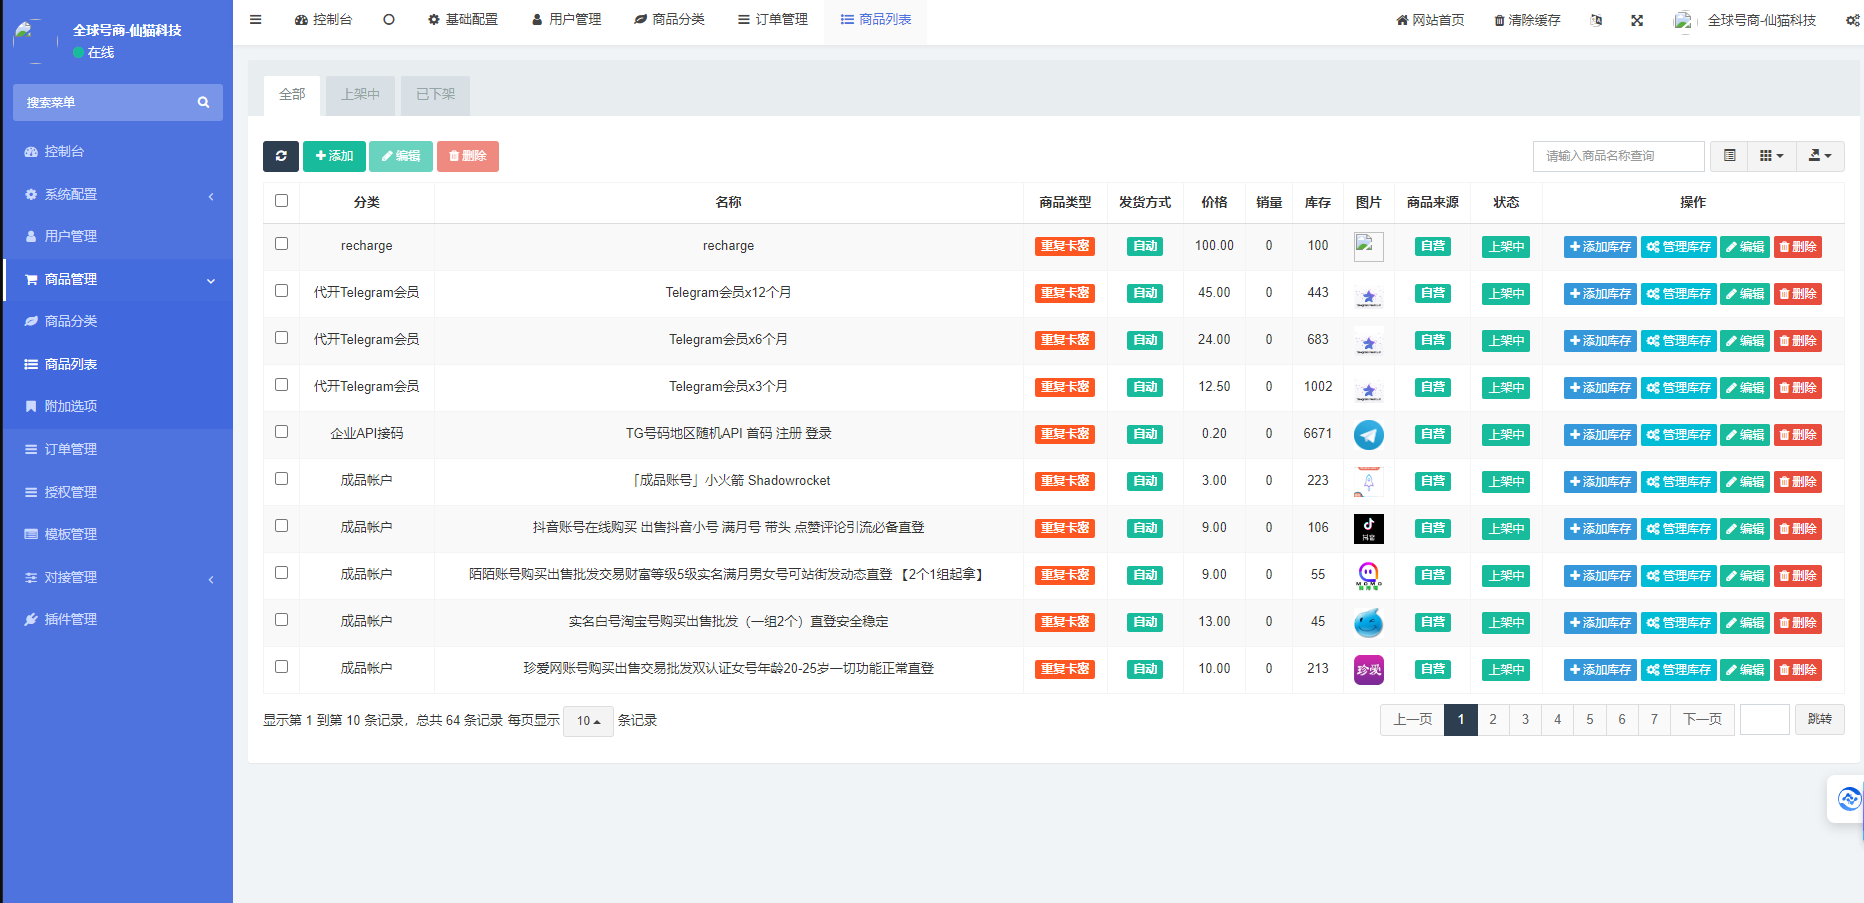Click 添加库存 for the recharge row
1864x903 pixels.
(x=1600, y=247)
